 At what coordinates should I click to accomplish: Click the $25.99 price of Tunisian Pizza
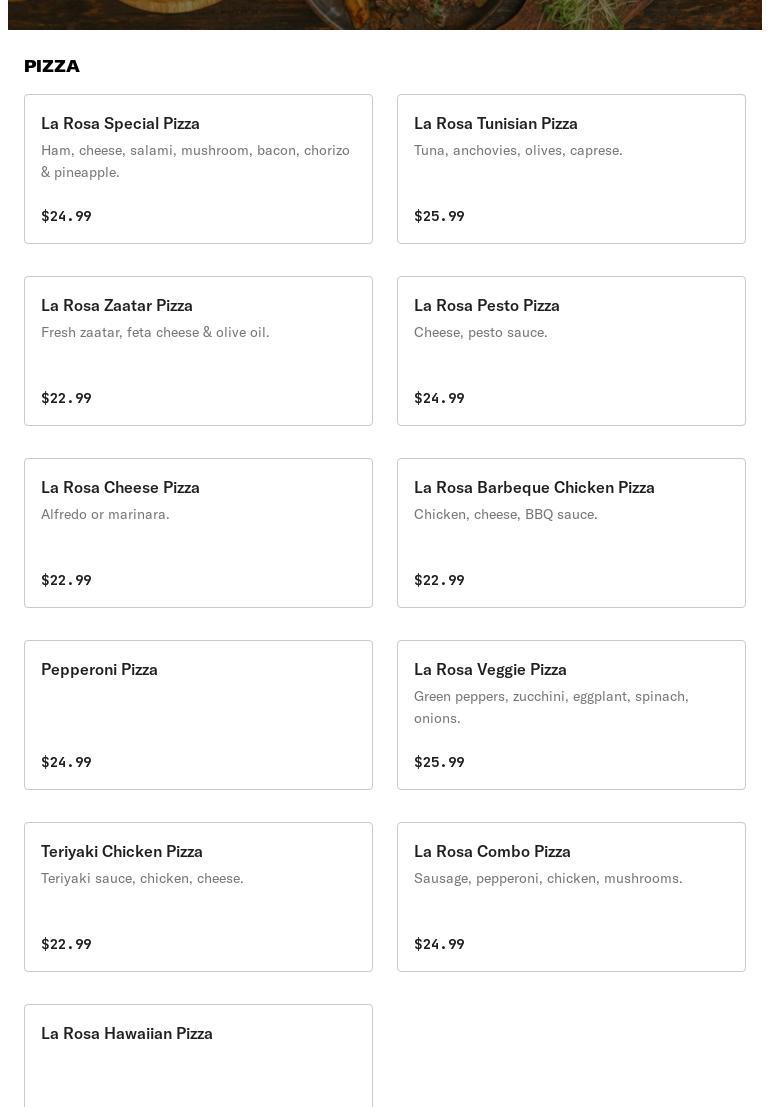click(x=439, y=216)
